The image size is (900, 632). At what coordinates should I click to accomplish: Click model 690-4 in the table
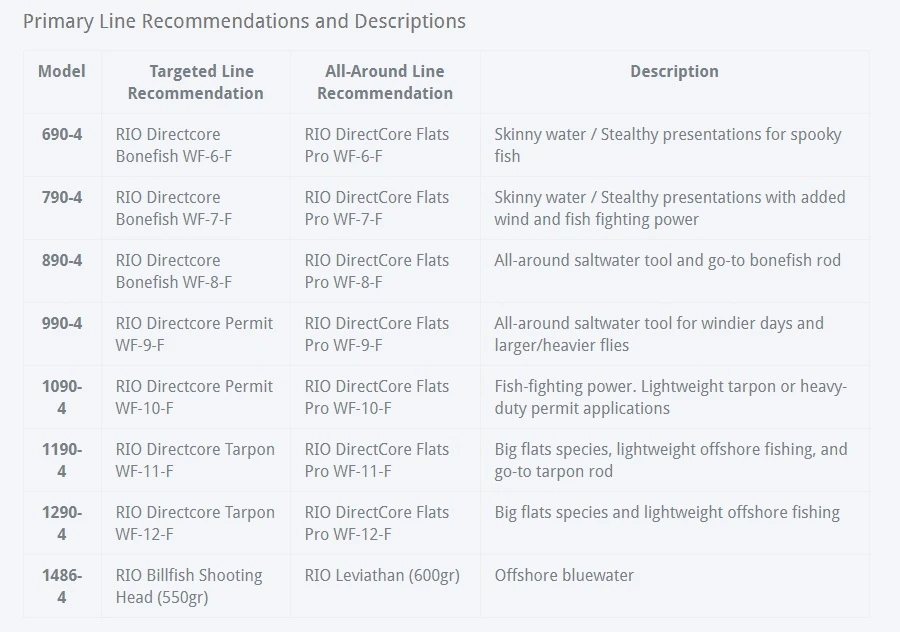click(x=62, y=134)
